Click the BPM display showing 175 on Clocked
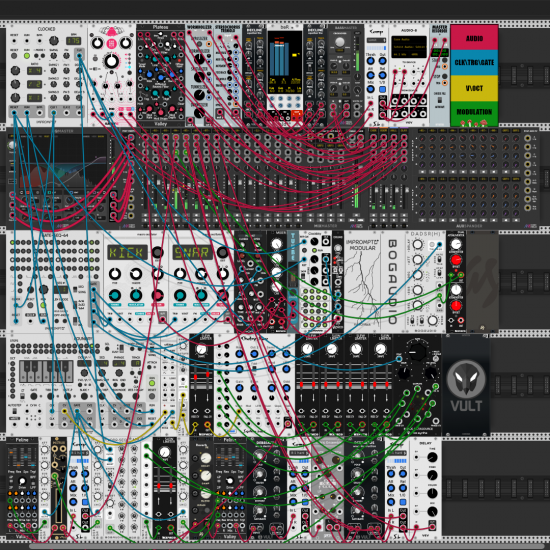Viewport: 550px width, 550px height. pos(73,41)
